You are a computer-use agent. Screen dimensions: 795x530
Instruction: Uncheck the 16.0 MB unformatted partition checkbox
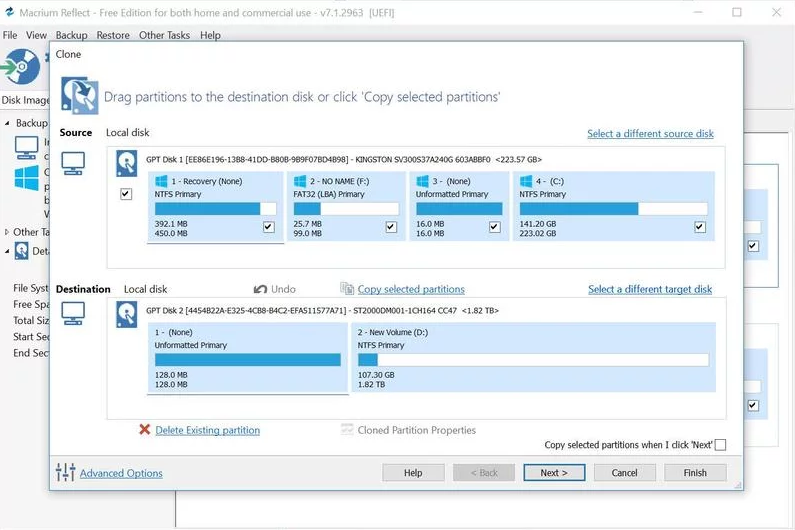(494, 227)
